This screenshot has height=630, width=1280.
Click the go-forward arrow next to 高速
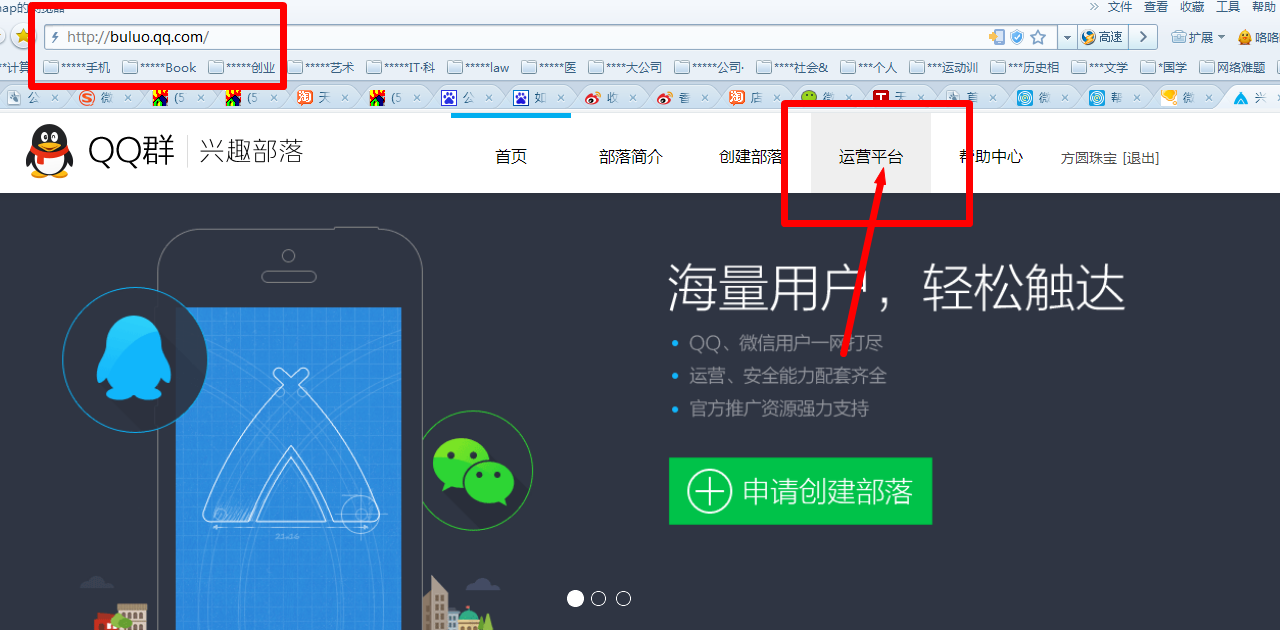pyautogui.click(x=1143, y=37)
